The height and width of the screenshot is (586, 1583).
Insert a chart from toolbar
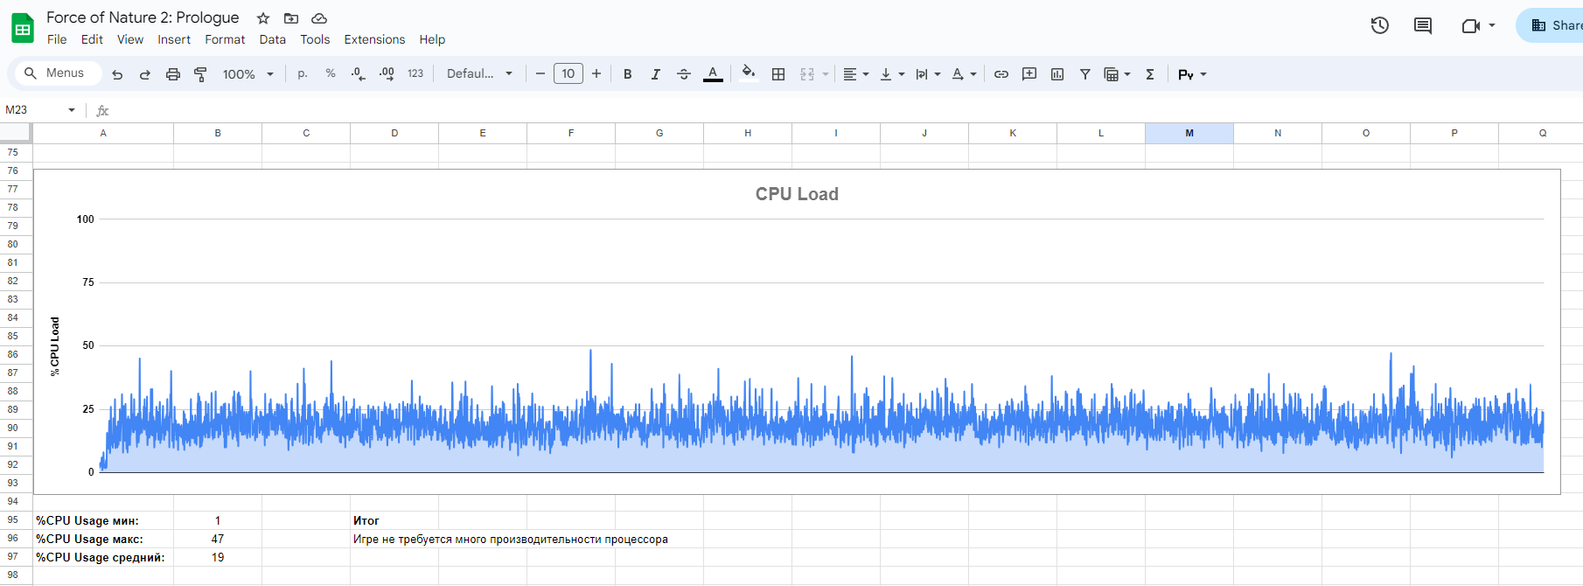(1057, 74)
